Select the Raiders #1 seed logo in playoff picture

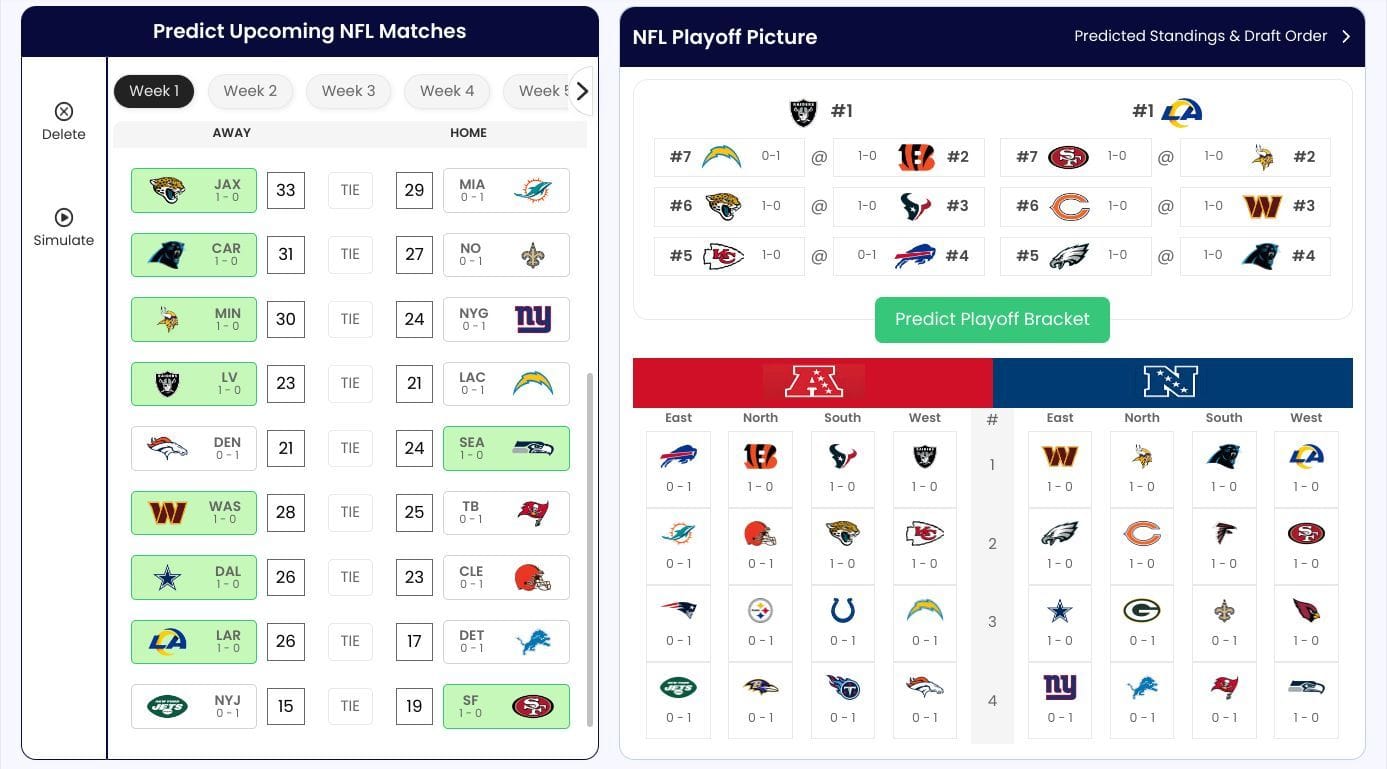tap(805, 111)
